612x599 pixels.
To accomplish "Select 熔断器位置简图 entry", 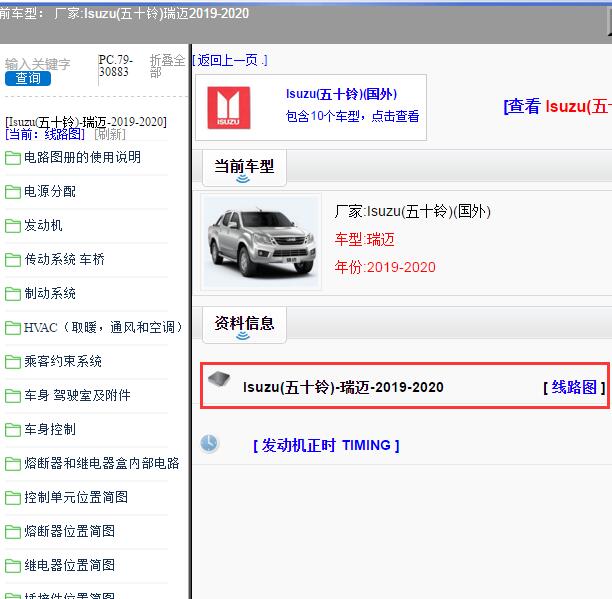I will pyautogui.click(x=69, y=531).
